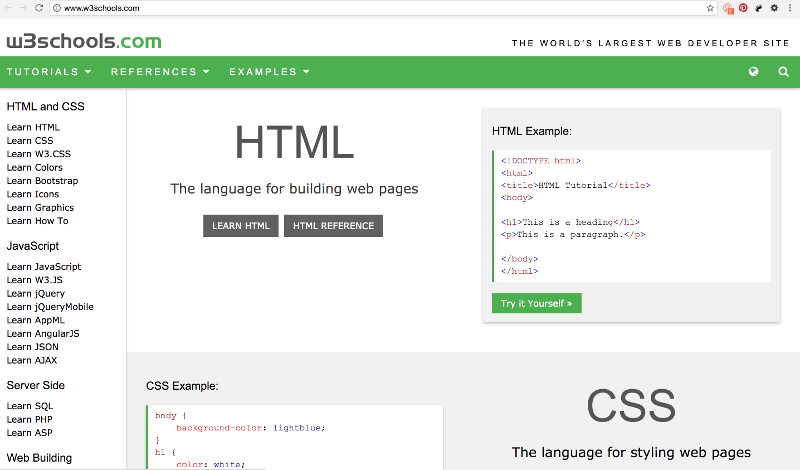Click the large HTML heading

pyautogui.click(x=294, y=142)
